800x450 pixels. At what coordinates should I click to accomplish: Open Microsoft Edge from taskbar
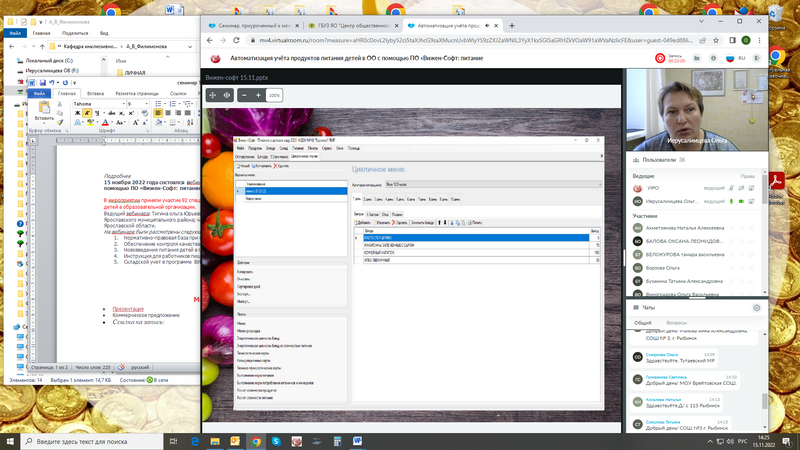194,441
